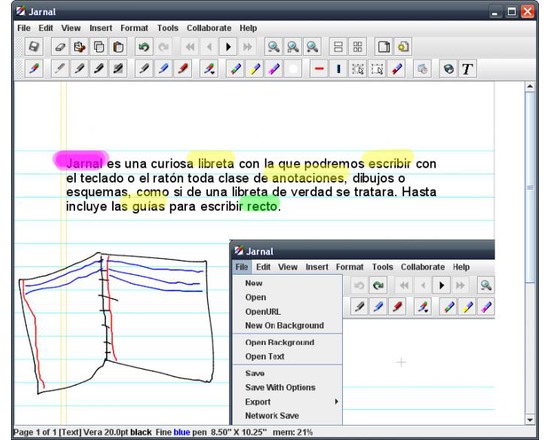Viewport: 550px width, 440px height.
Task: Go to the next page with the black arrow
Action: click(x=228, y=47)
